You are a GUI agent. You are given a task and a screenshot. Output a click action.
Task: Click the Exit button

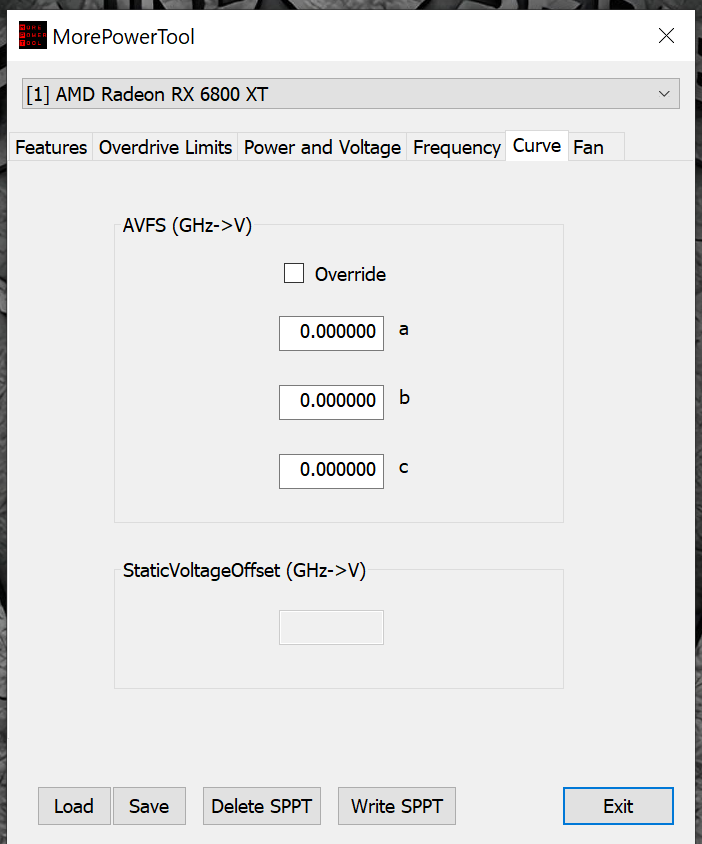[618, 806]
